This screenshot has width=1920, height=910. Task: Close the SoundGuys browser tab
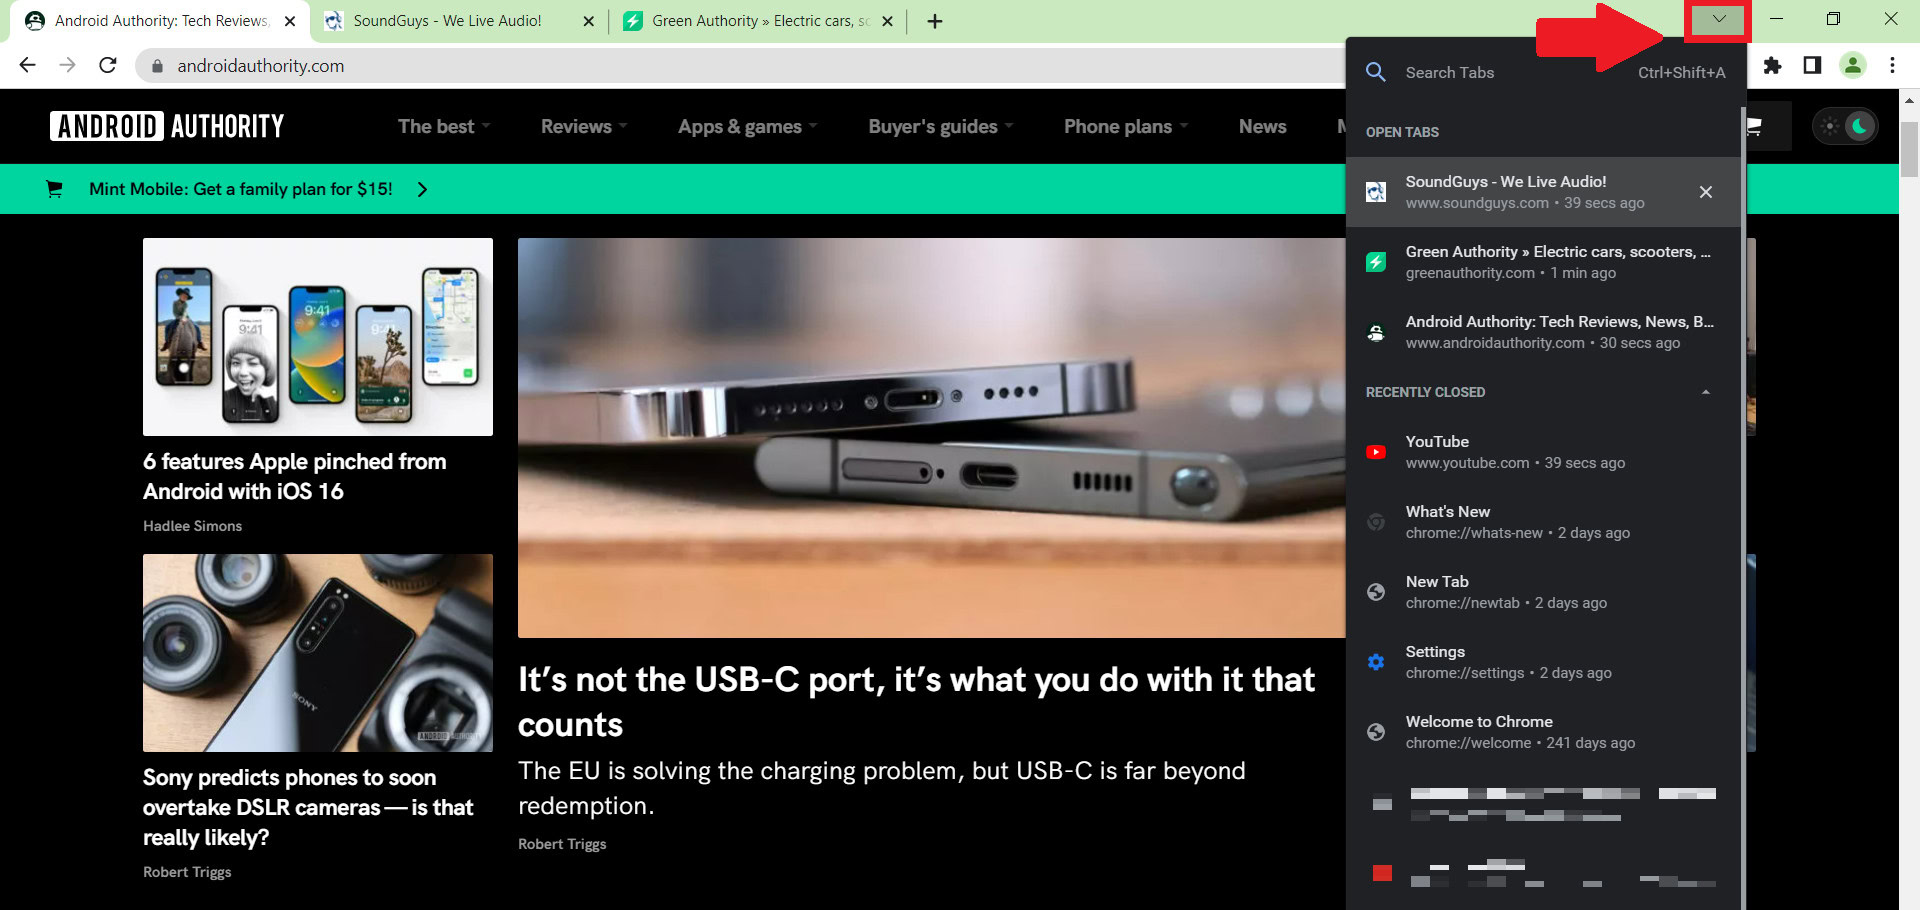[x=588, y=21]
